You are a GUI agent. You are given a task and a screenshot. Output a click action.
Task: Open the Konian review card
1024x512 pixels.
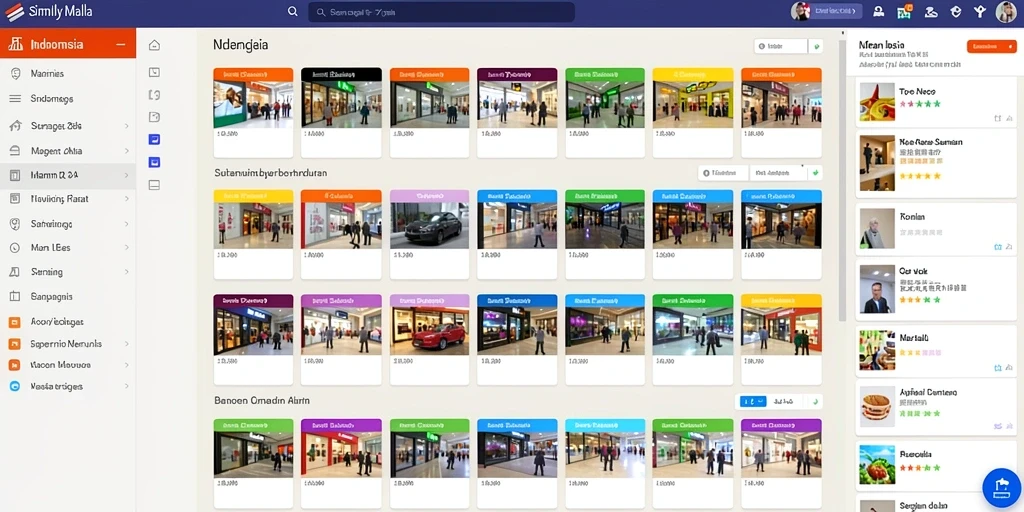tap(936, 229)
